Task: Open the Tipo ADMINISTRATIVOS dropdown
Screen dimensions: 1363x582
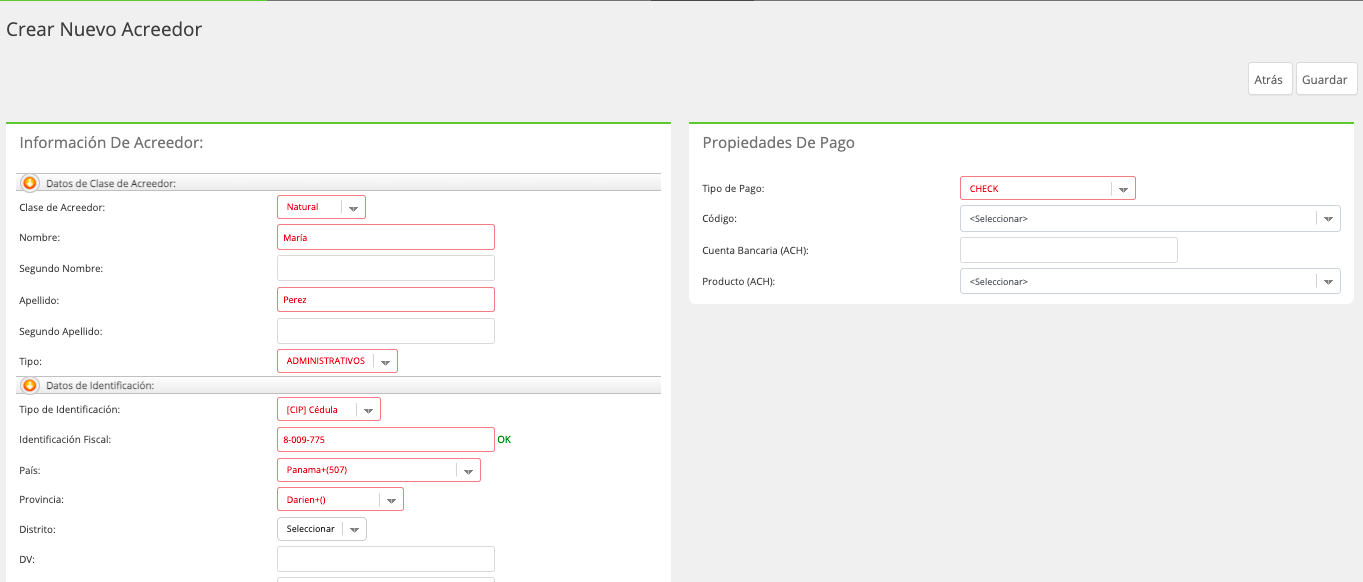Action: pyautogui.click(x=337, y=361)
